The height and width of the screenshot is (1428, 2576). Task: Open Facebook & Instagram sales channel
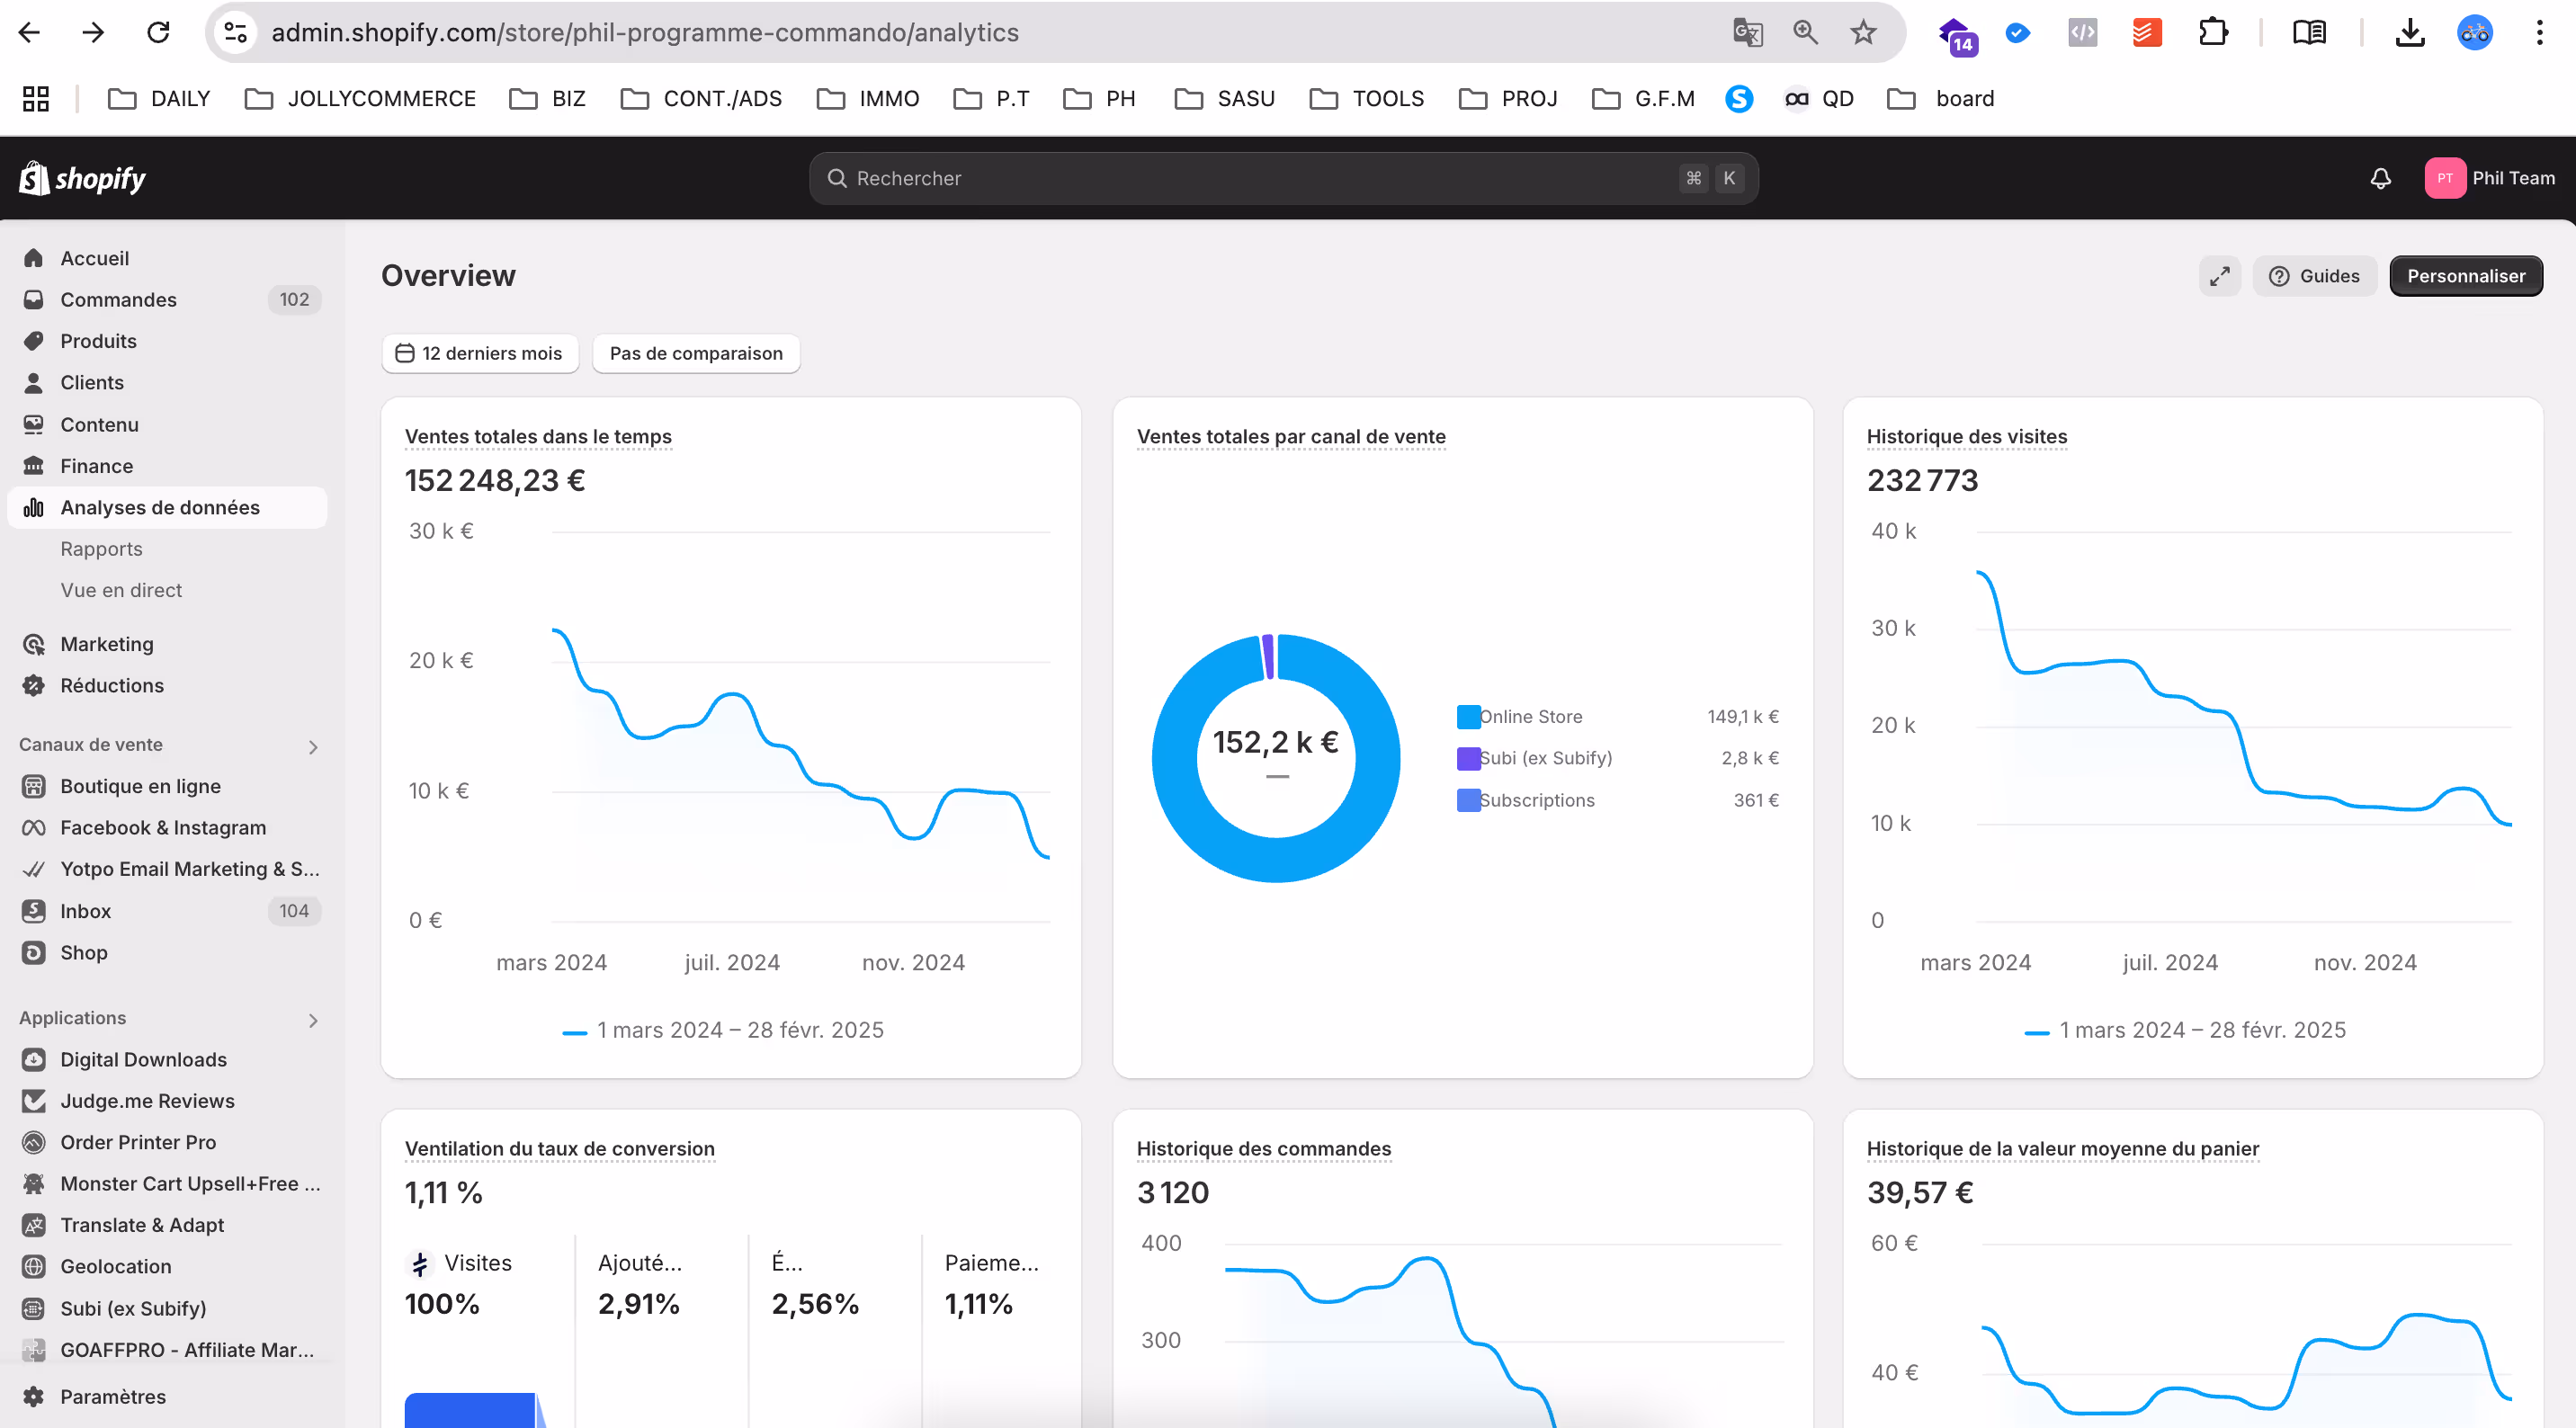click(x=163, y=827)
